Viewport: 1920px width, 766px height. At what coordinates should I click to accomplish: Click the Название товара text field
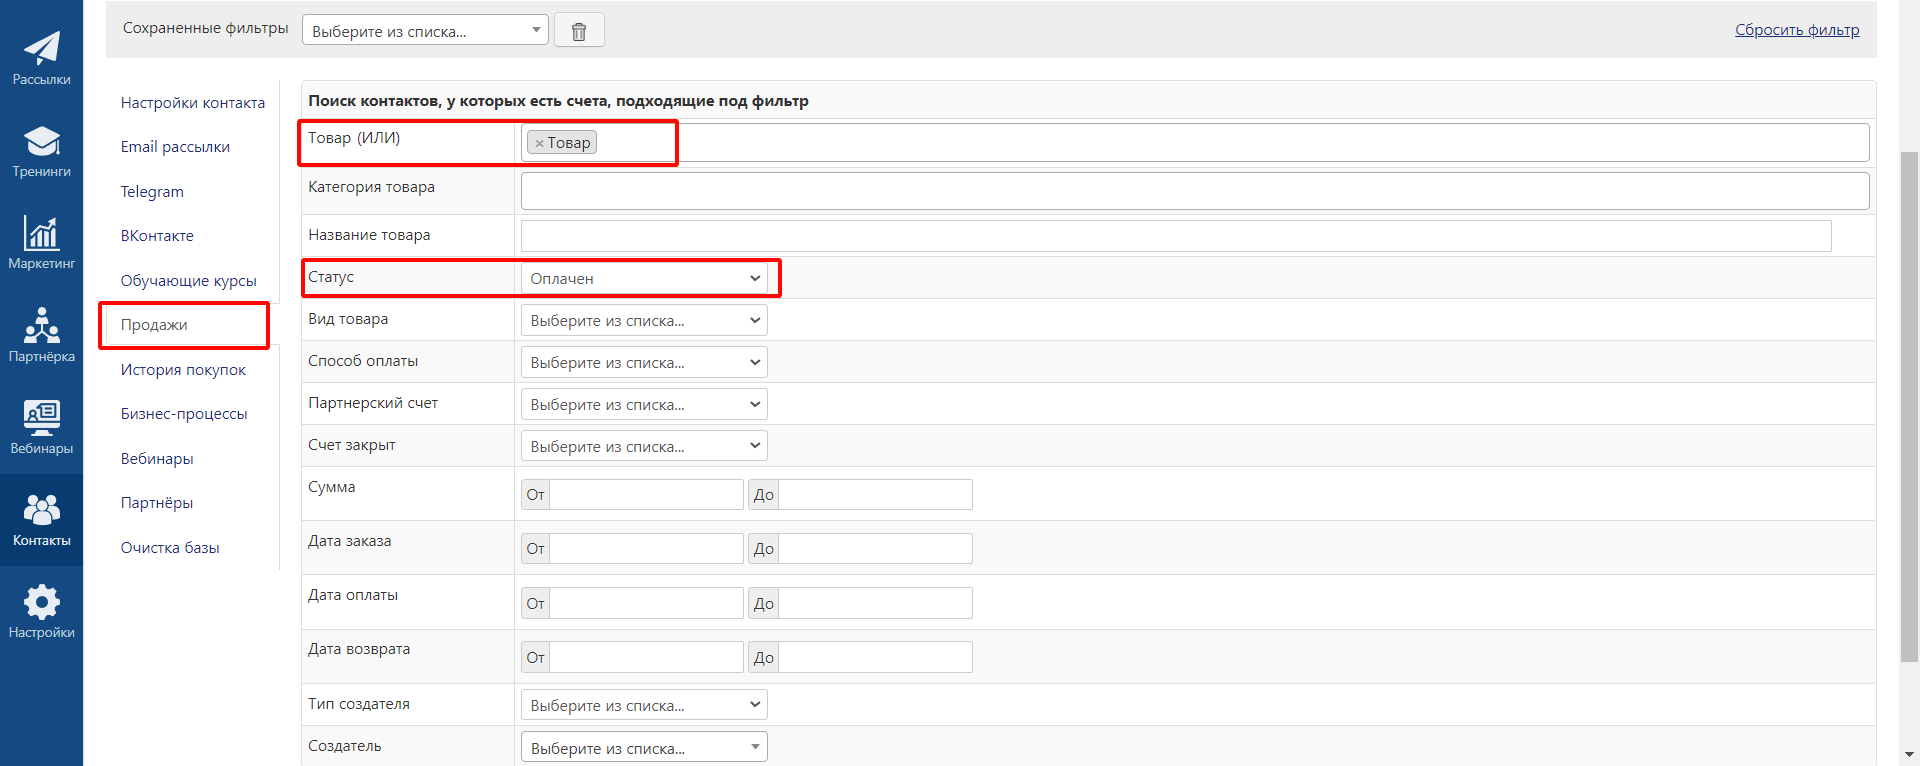point(1175,236)
